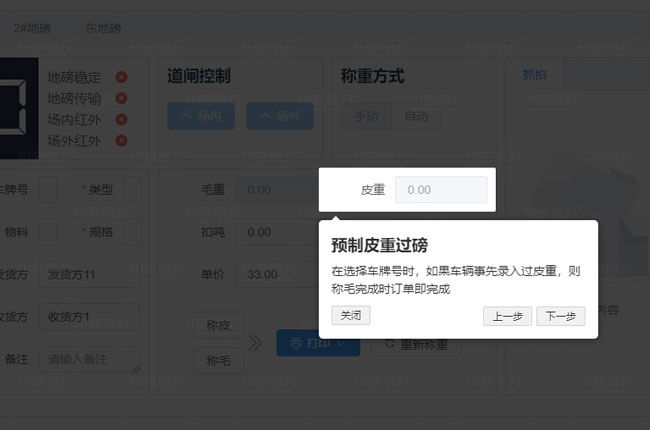Click the 场外红外 red status icon
The image size is (650, 430).
122,140
